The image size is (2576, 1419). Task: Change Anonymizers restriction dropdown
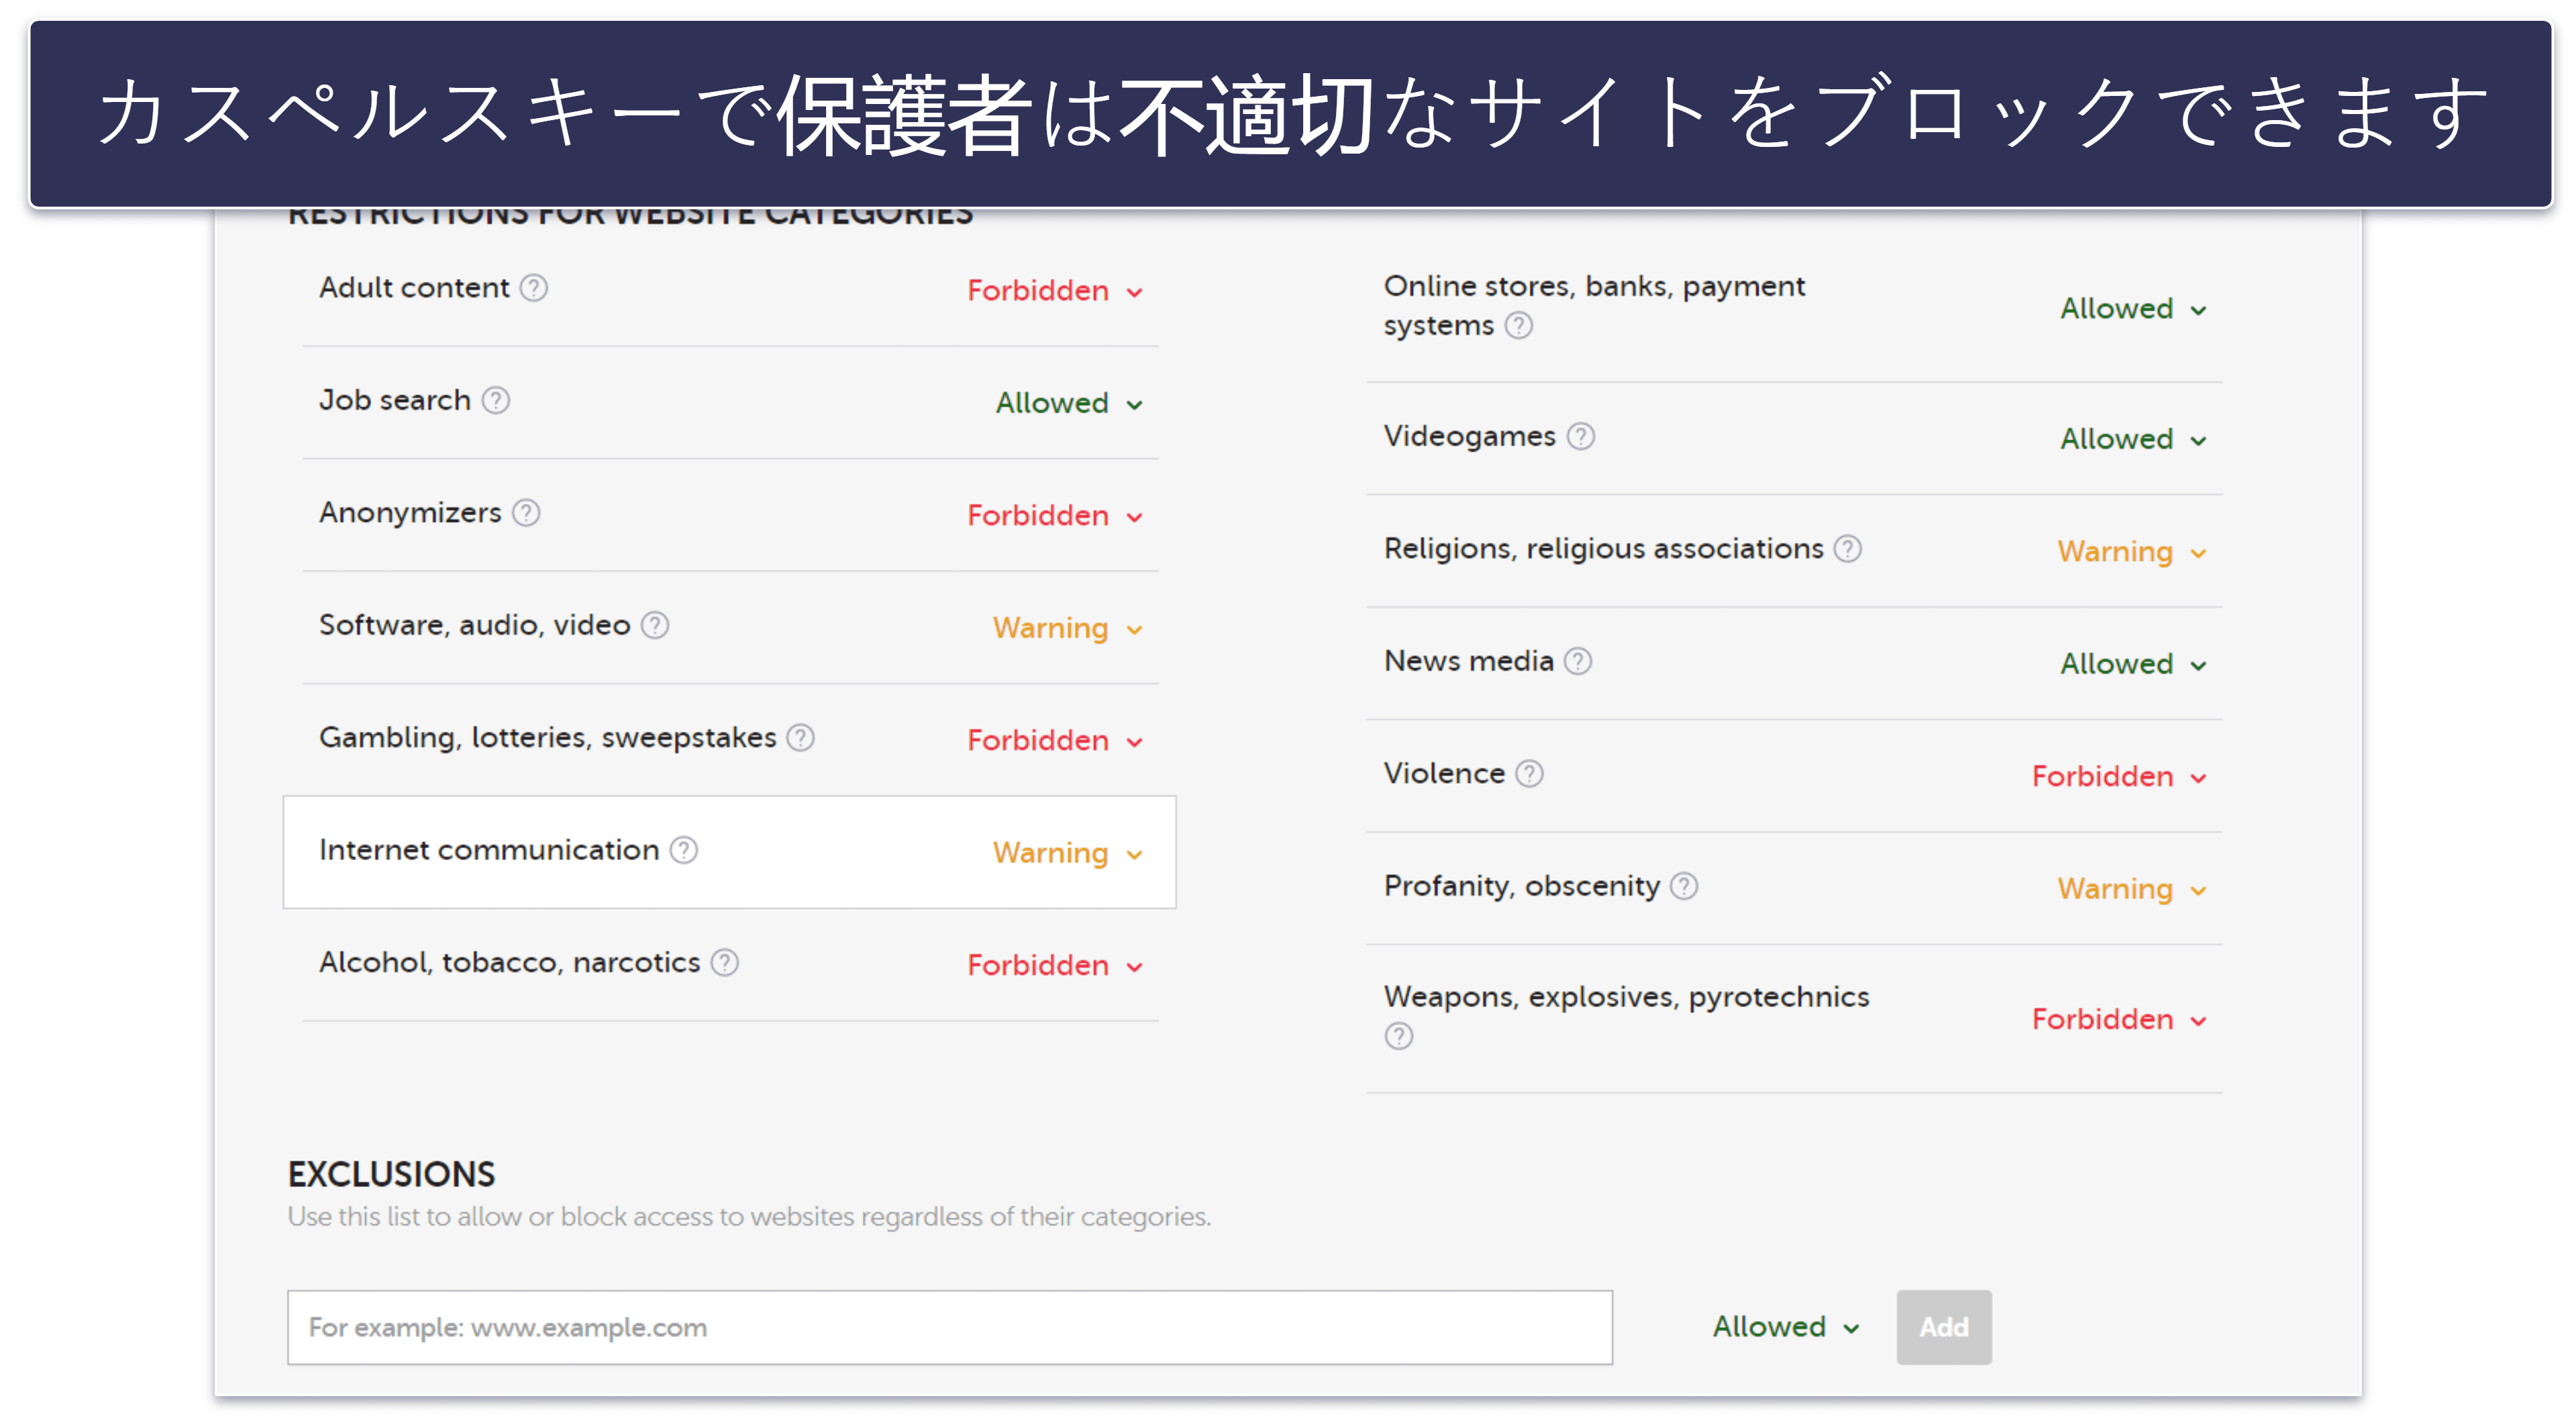pos(1055,516)
